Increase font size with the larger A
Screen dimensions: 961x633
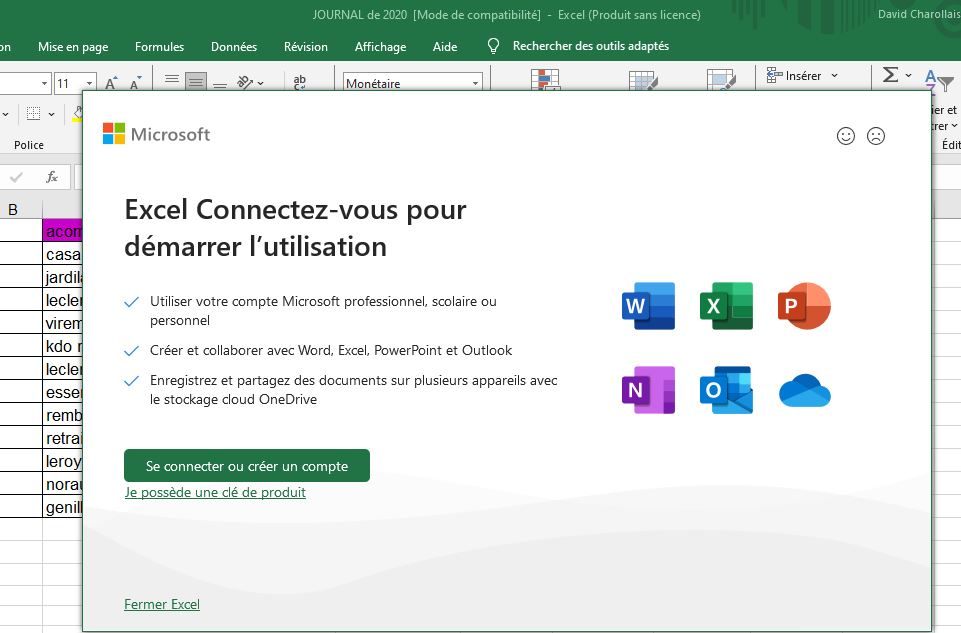click(111, 83)
